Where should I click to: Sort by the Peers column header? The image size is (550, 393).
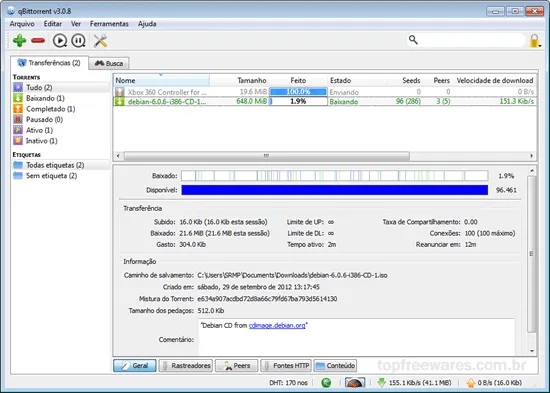click(x=437, y=80)
